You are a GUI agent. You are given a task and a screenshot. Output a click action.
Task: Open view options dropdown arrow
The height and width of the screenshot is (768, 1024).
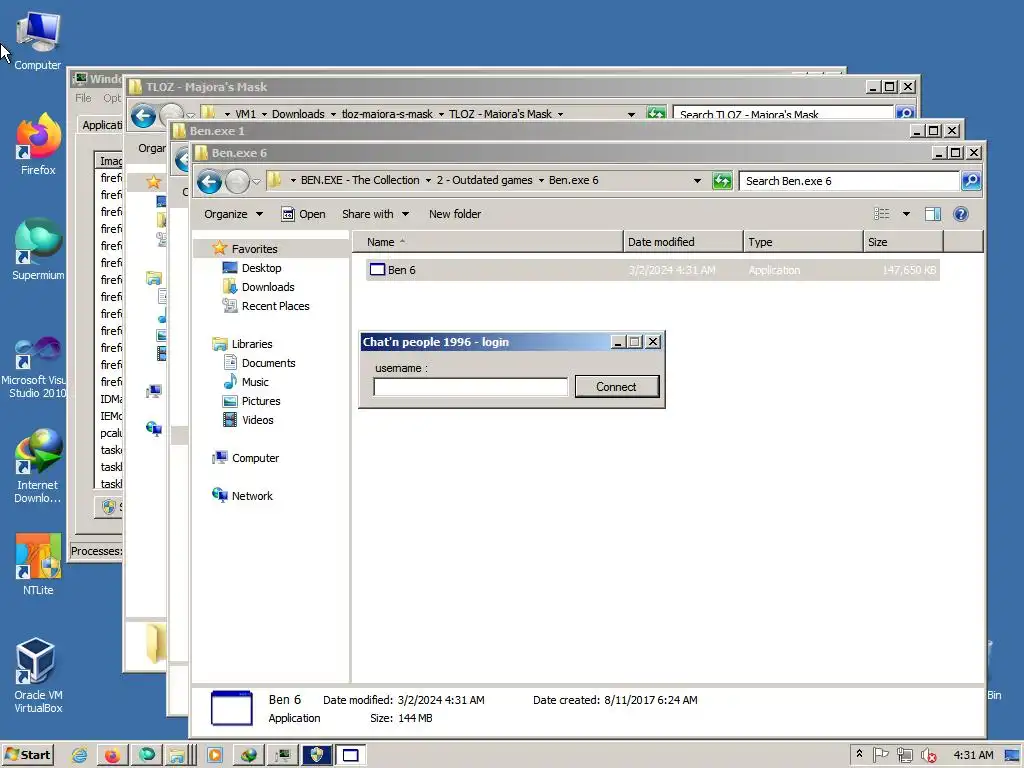(906, 214)
